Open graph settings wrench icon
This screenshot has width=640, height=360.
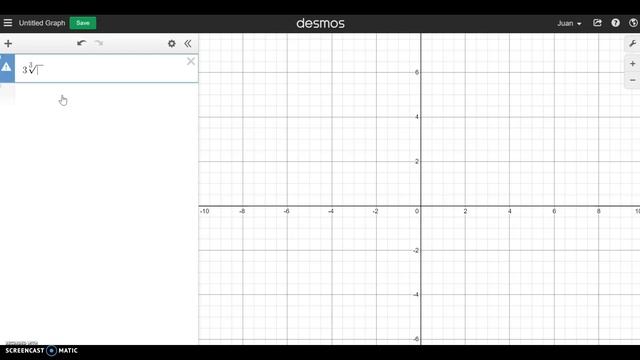coord(632,43)
